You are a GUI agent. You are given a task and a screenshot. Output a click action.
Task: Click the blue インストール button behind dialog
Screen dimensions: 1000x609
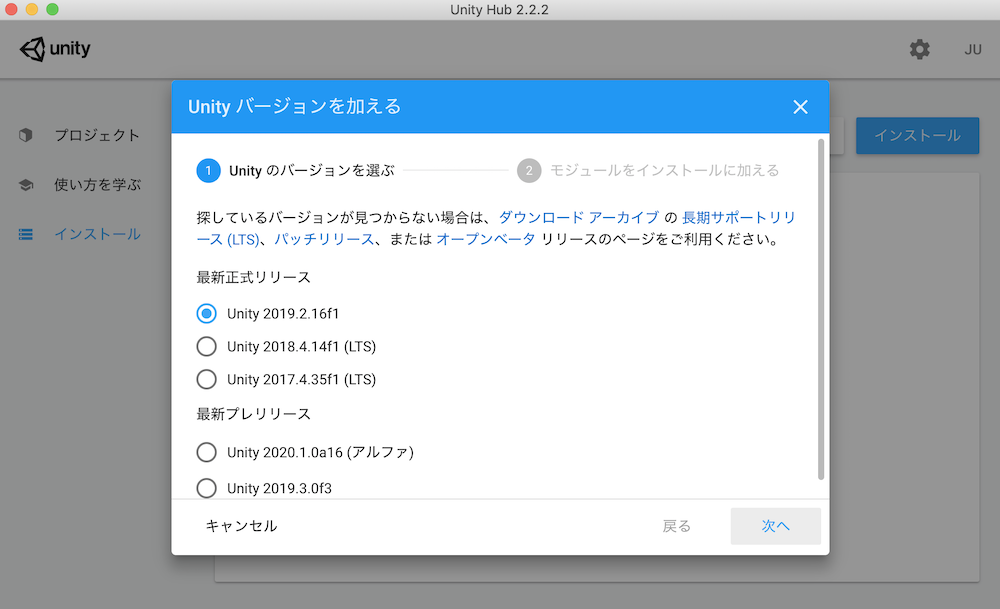[917, 135]
